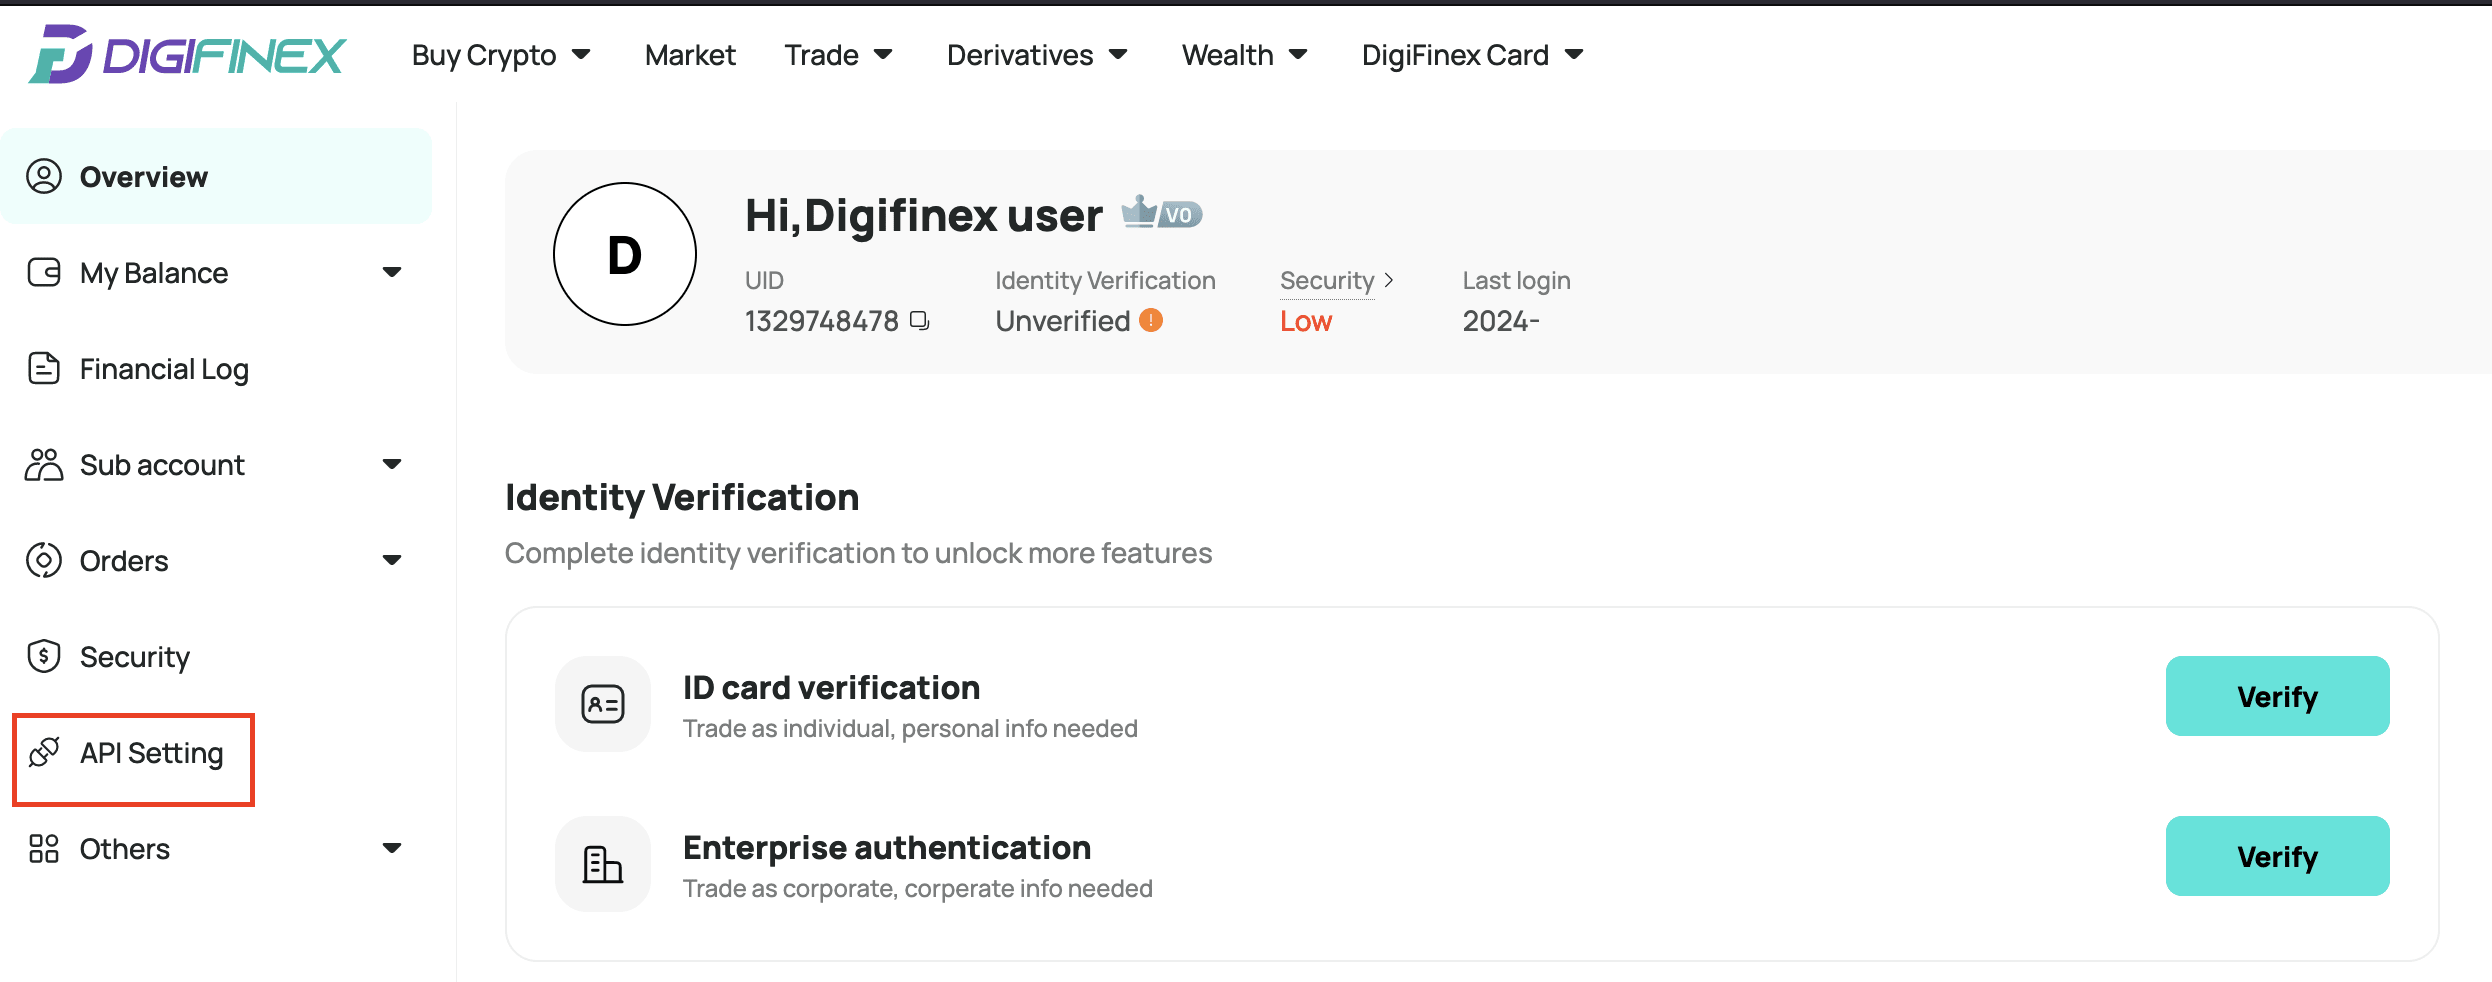Viewport: 2492px width, 982px height.
Task: Select Overview in the sidebar
Action: click(216, 177)
